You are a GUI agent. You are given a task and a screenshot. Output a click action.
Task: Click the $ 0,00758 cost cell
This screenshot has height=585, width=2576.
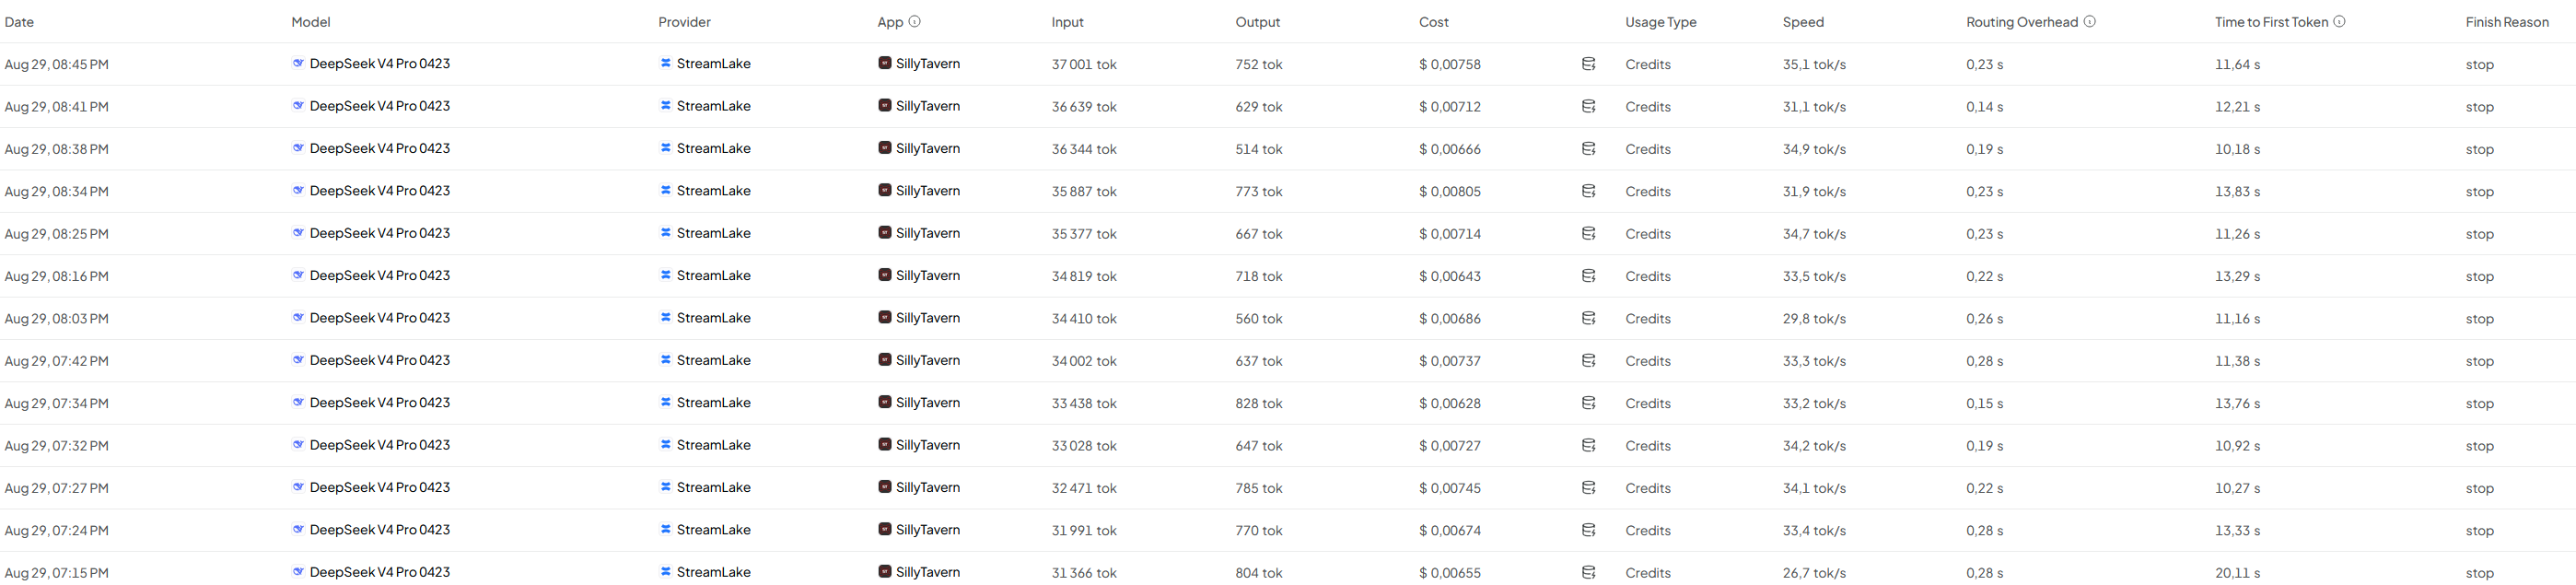[1450, 64]
